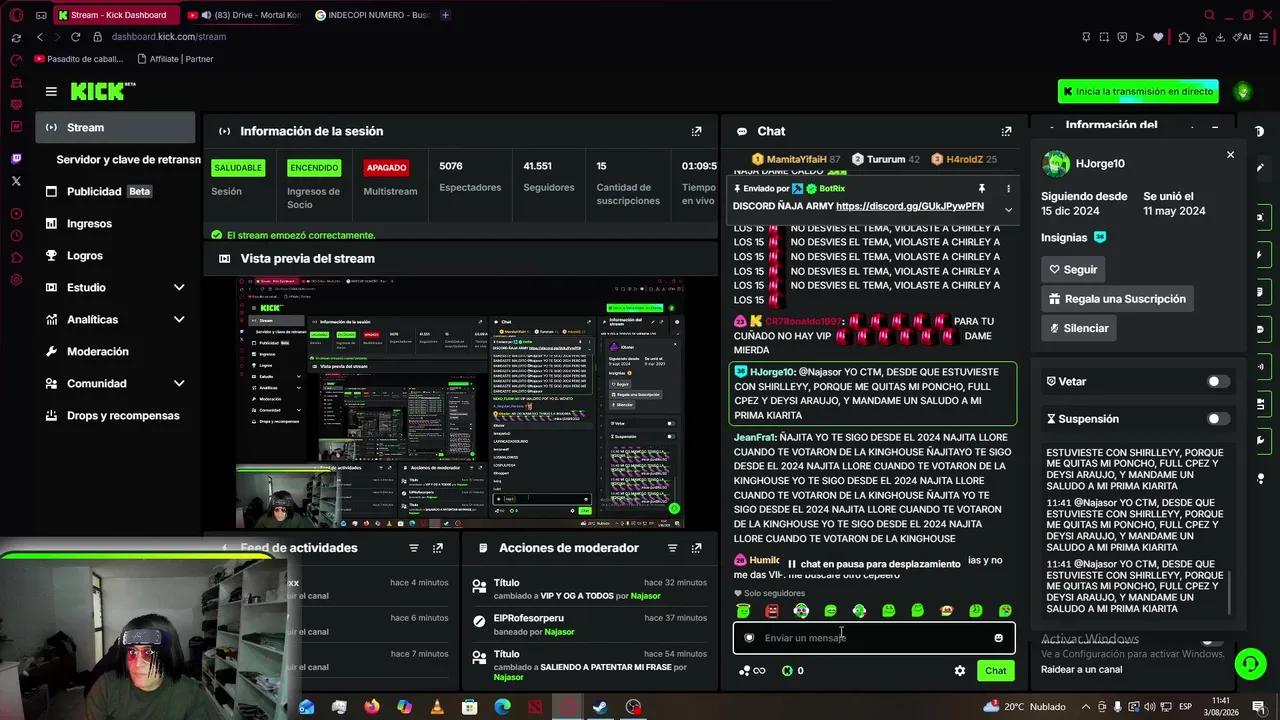1280x720 pixels.
Task: Click the Seguir button for HJorge10
Action: (1073, 269)
